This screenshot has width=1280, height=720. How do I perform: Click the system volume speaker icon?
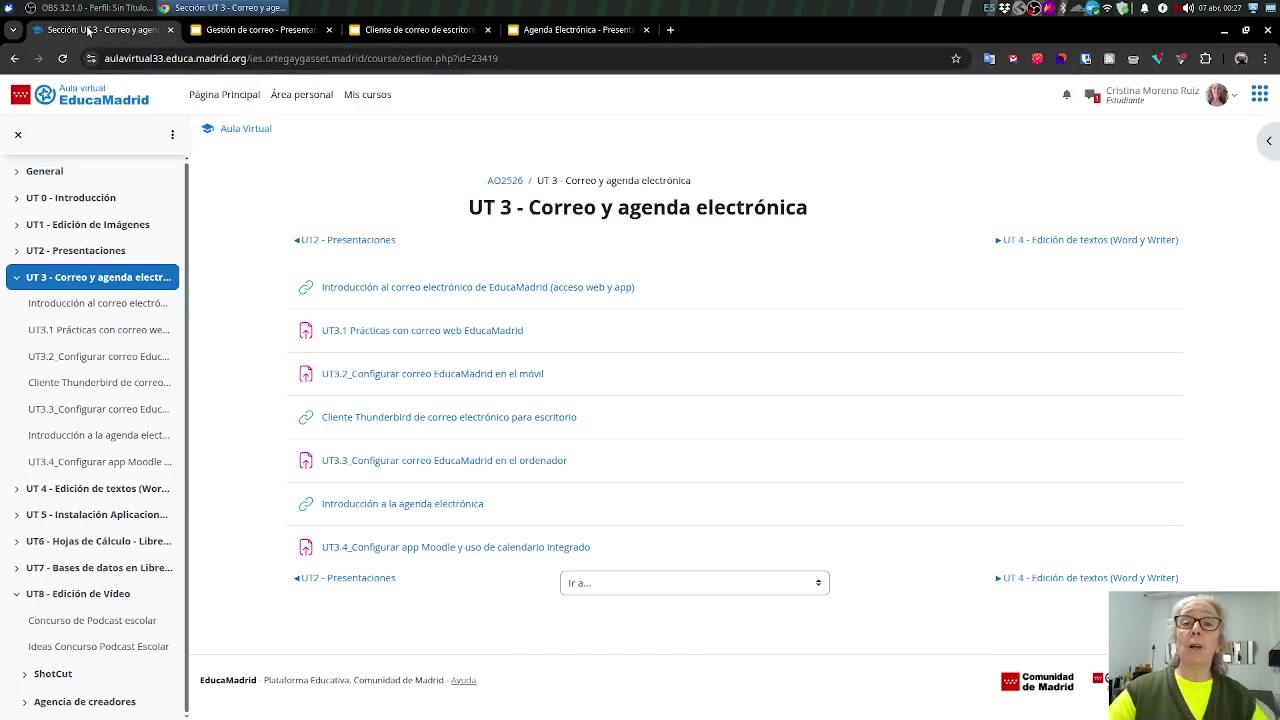coord(1187,8)
